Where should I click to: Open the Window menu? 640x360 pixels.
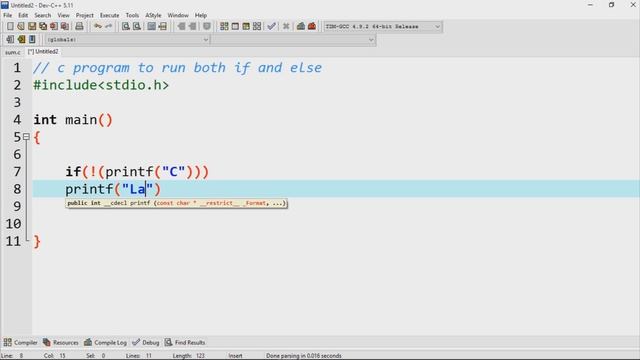point(178,15)
